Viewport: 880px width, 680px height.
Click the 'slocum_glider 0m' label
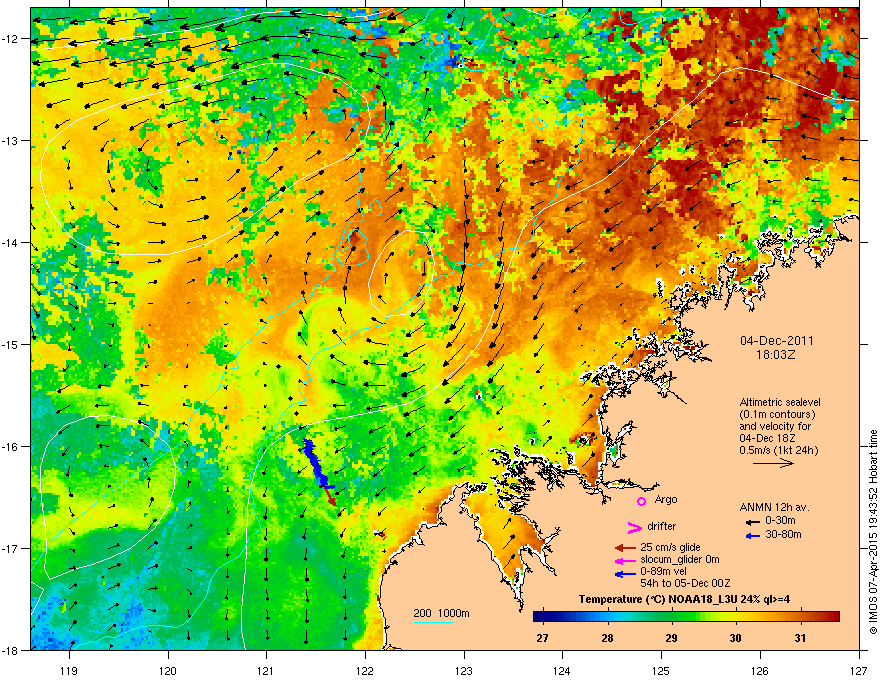click(680, 560)
